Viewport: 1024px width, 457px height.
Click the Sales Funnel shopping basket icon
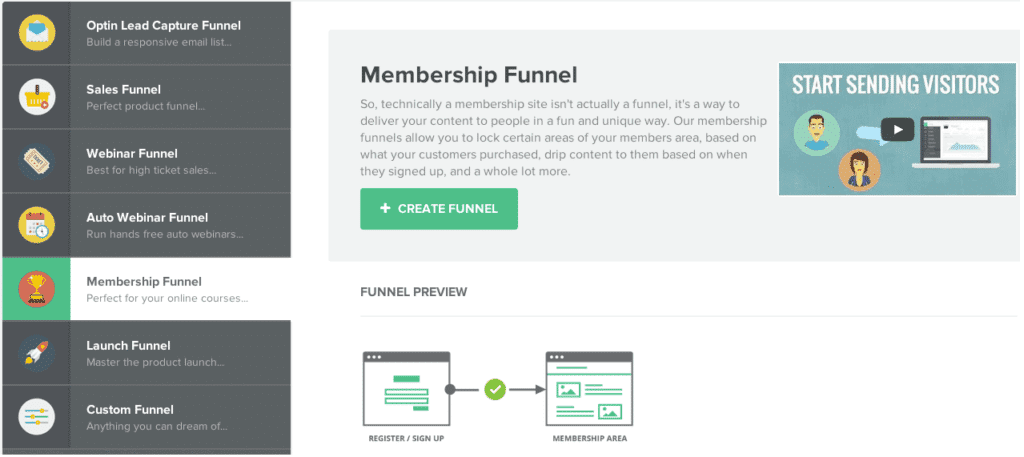pos(37,97)
